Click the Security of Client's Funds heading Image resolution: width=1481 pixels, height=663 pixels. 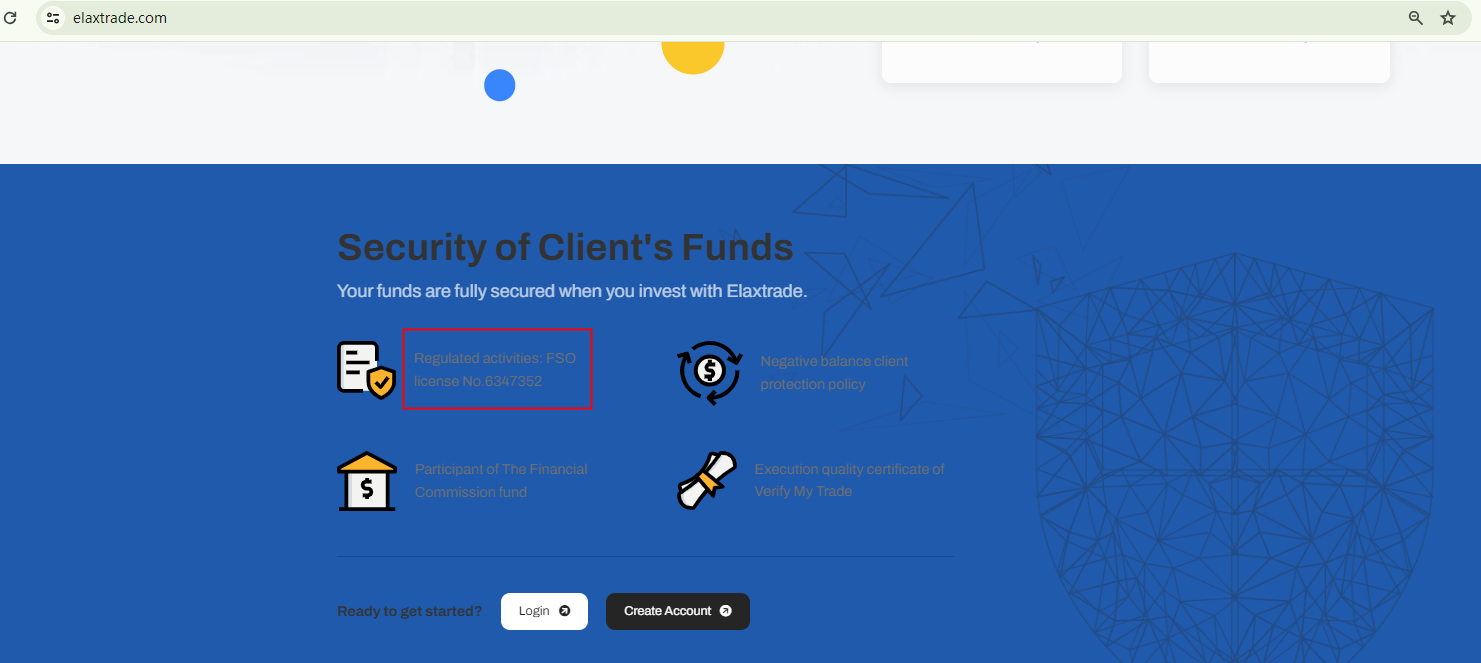click(x=565, y=247)
